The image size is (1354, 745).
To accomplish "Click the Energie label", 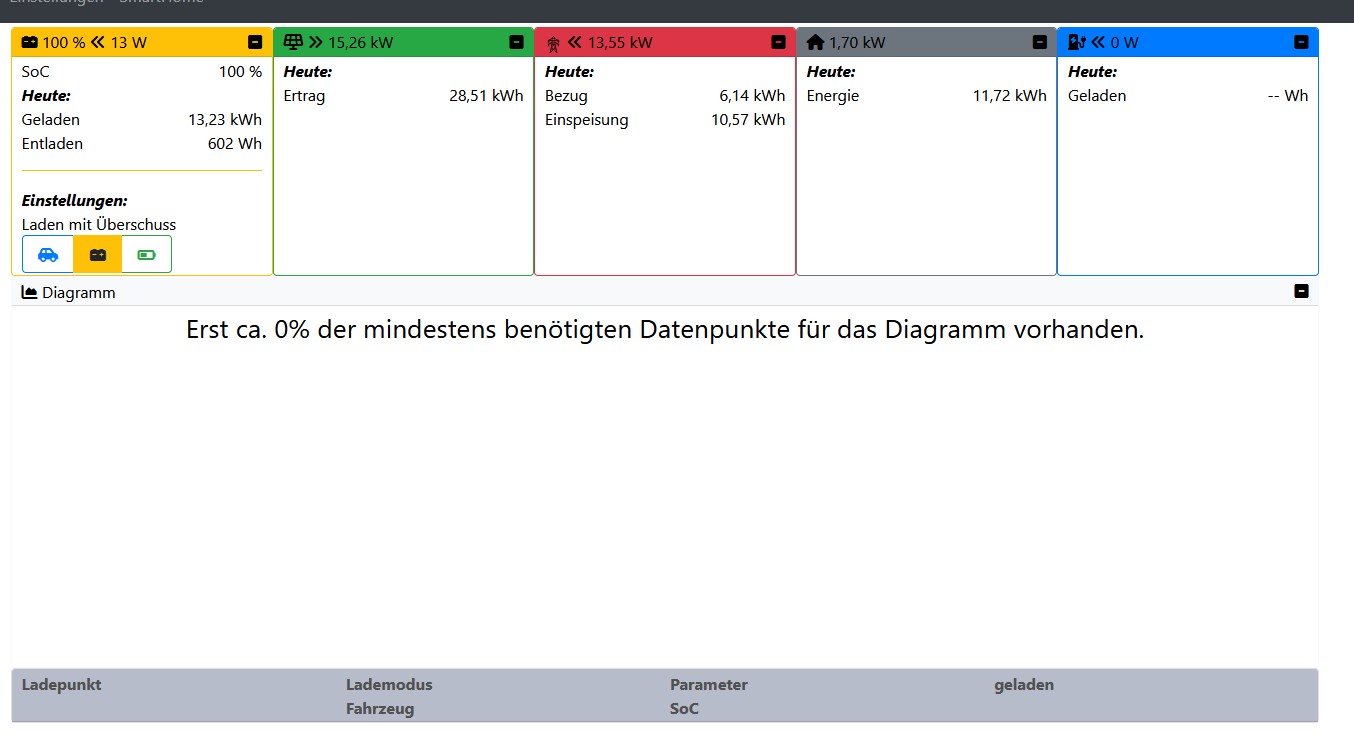I will click(833, 96).
